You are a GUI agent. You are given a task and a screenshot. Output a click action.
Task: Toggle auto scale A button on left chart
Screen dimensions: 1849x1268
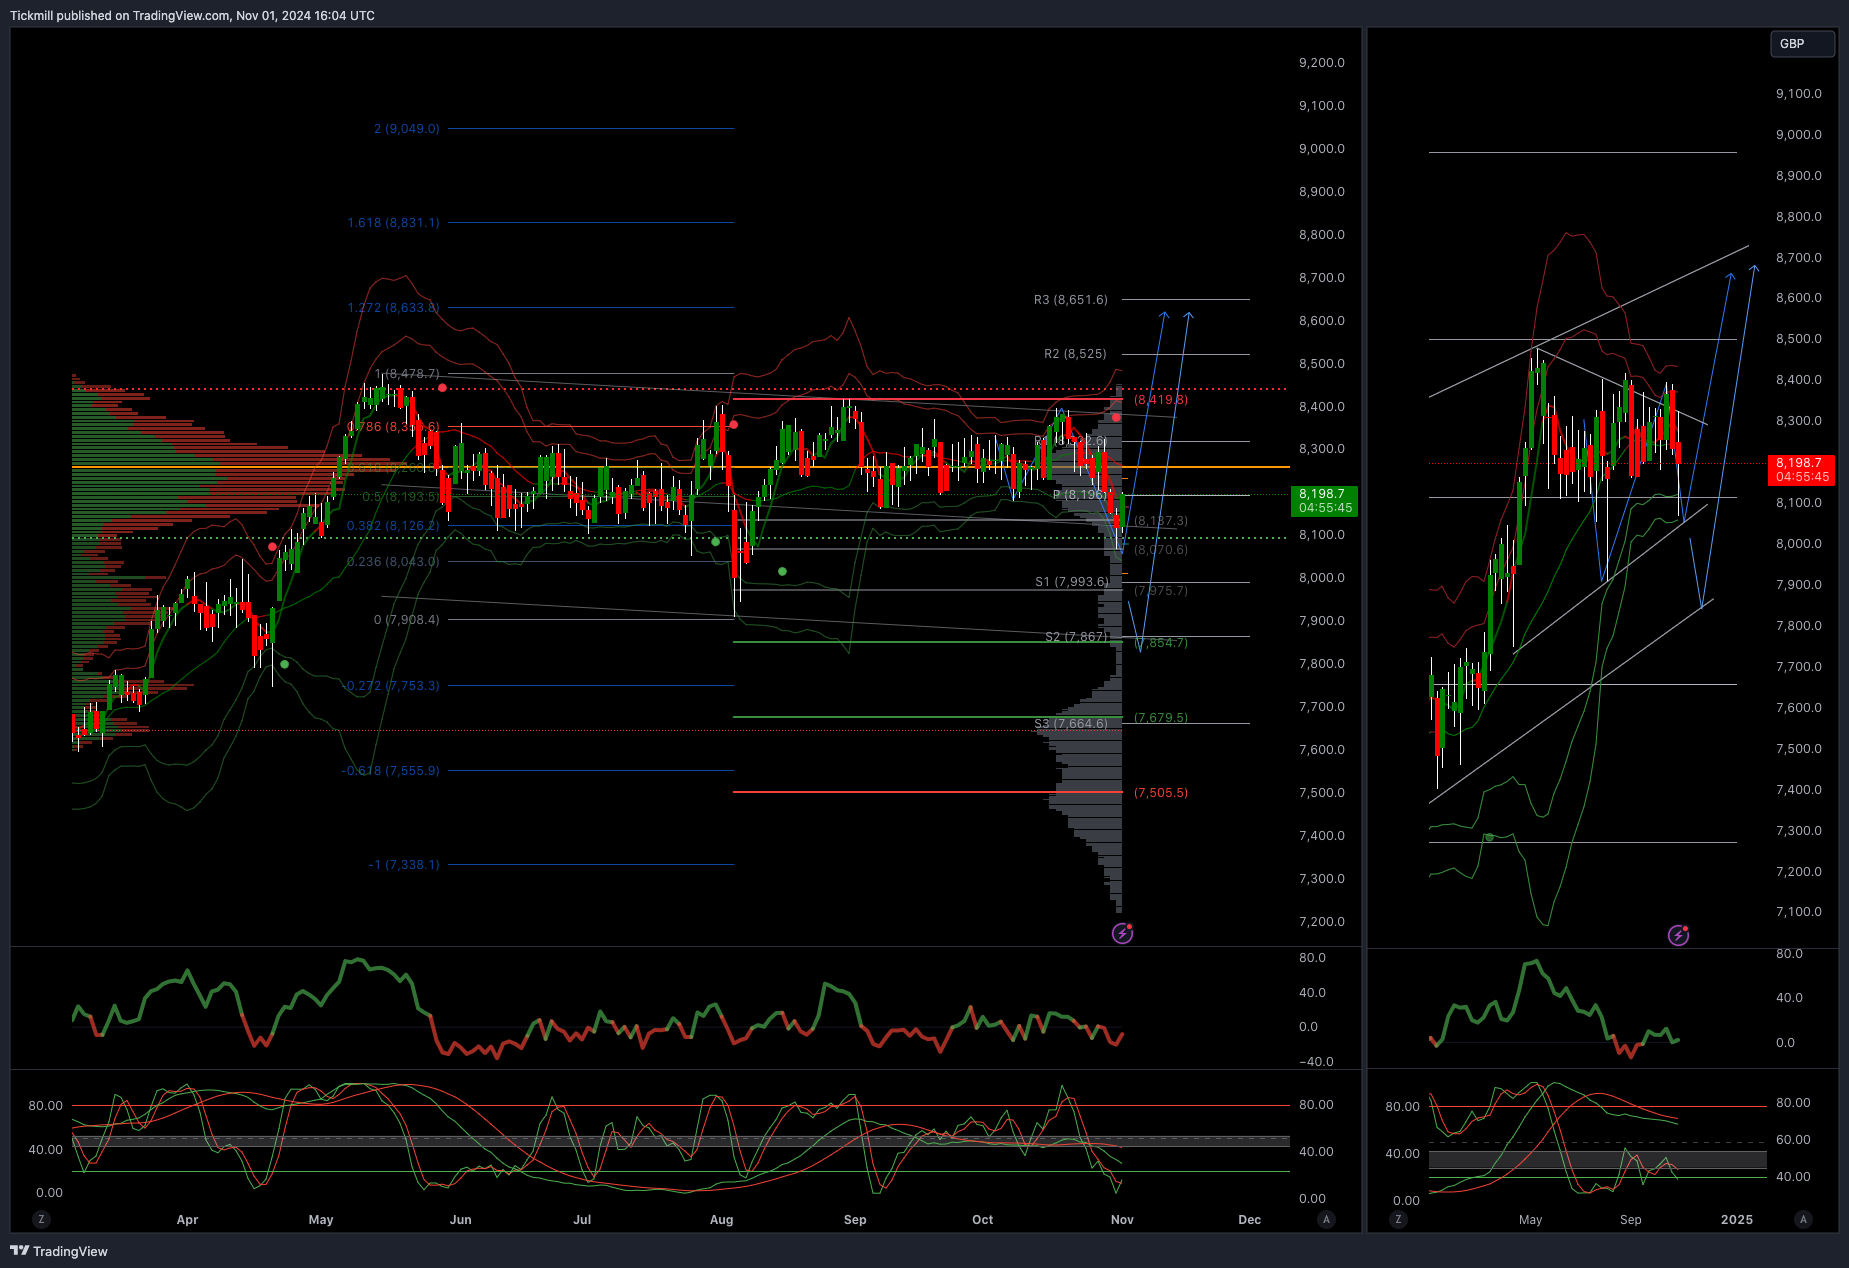coord(1326,1219)
